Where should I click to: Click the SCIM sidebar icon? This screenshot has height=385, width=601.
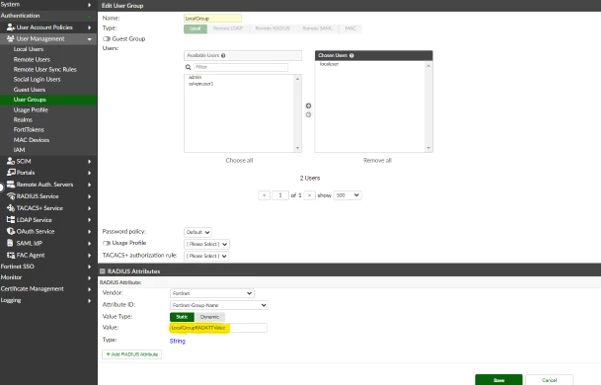coord(11,161)
